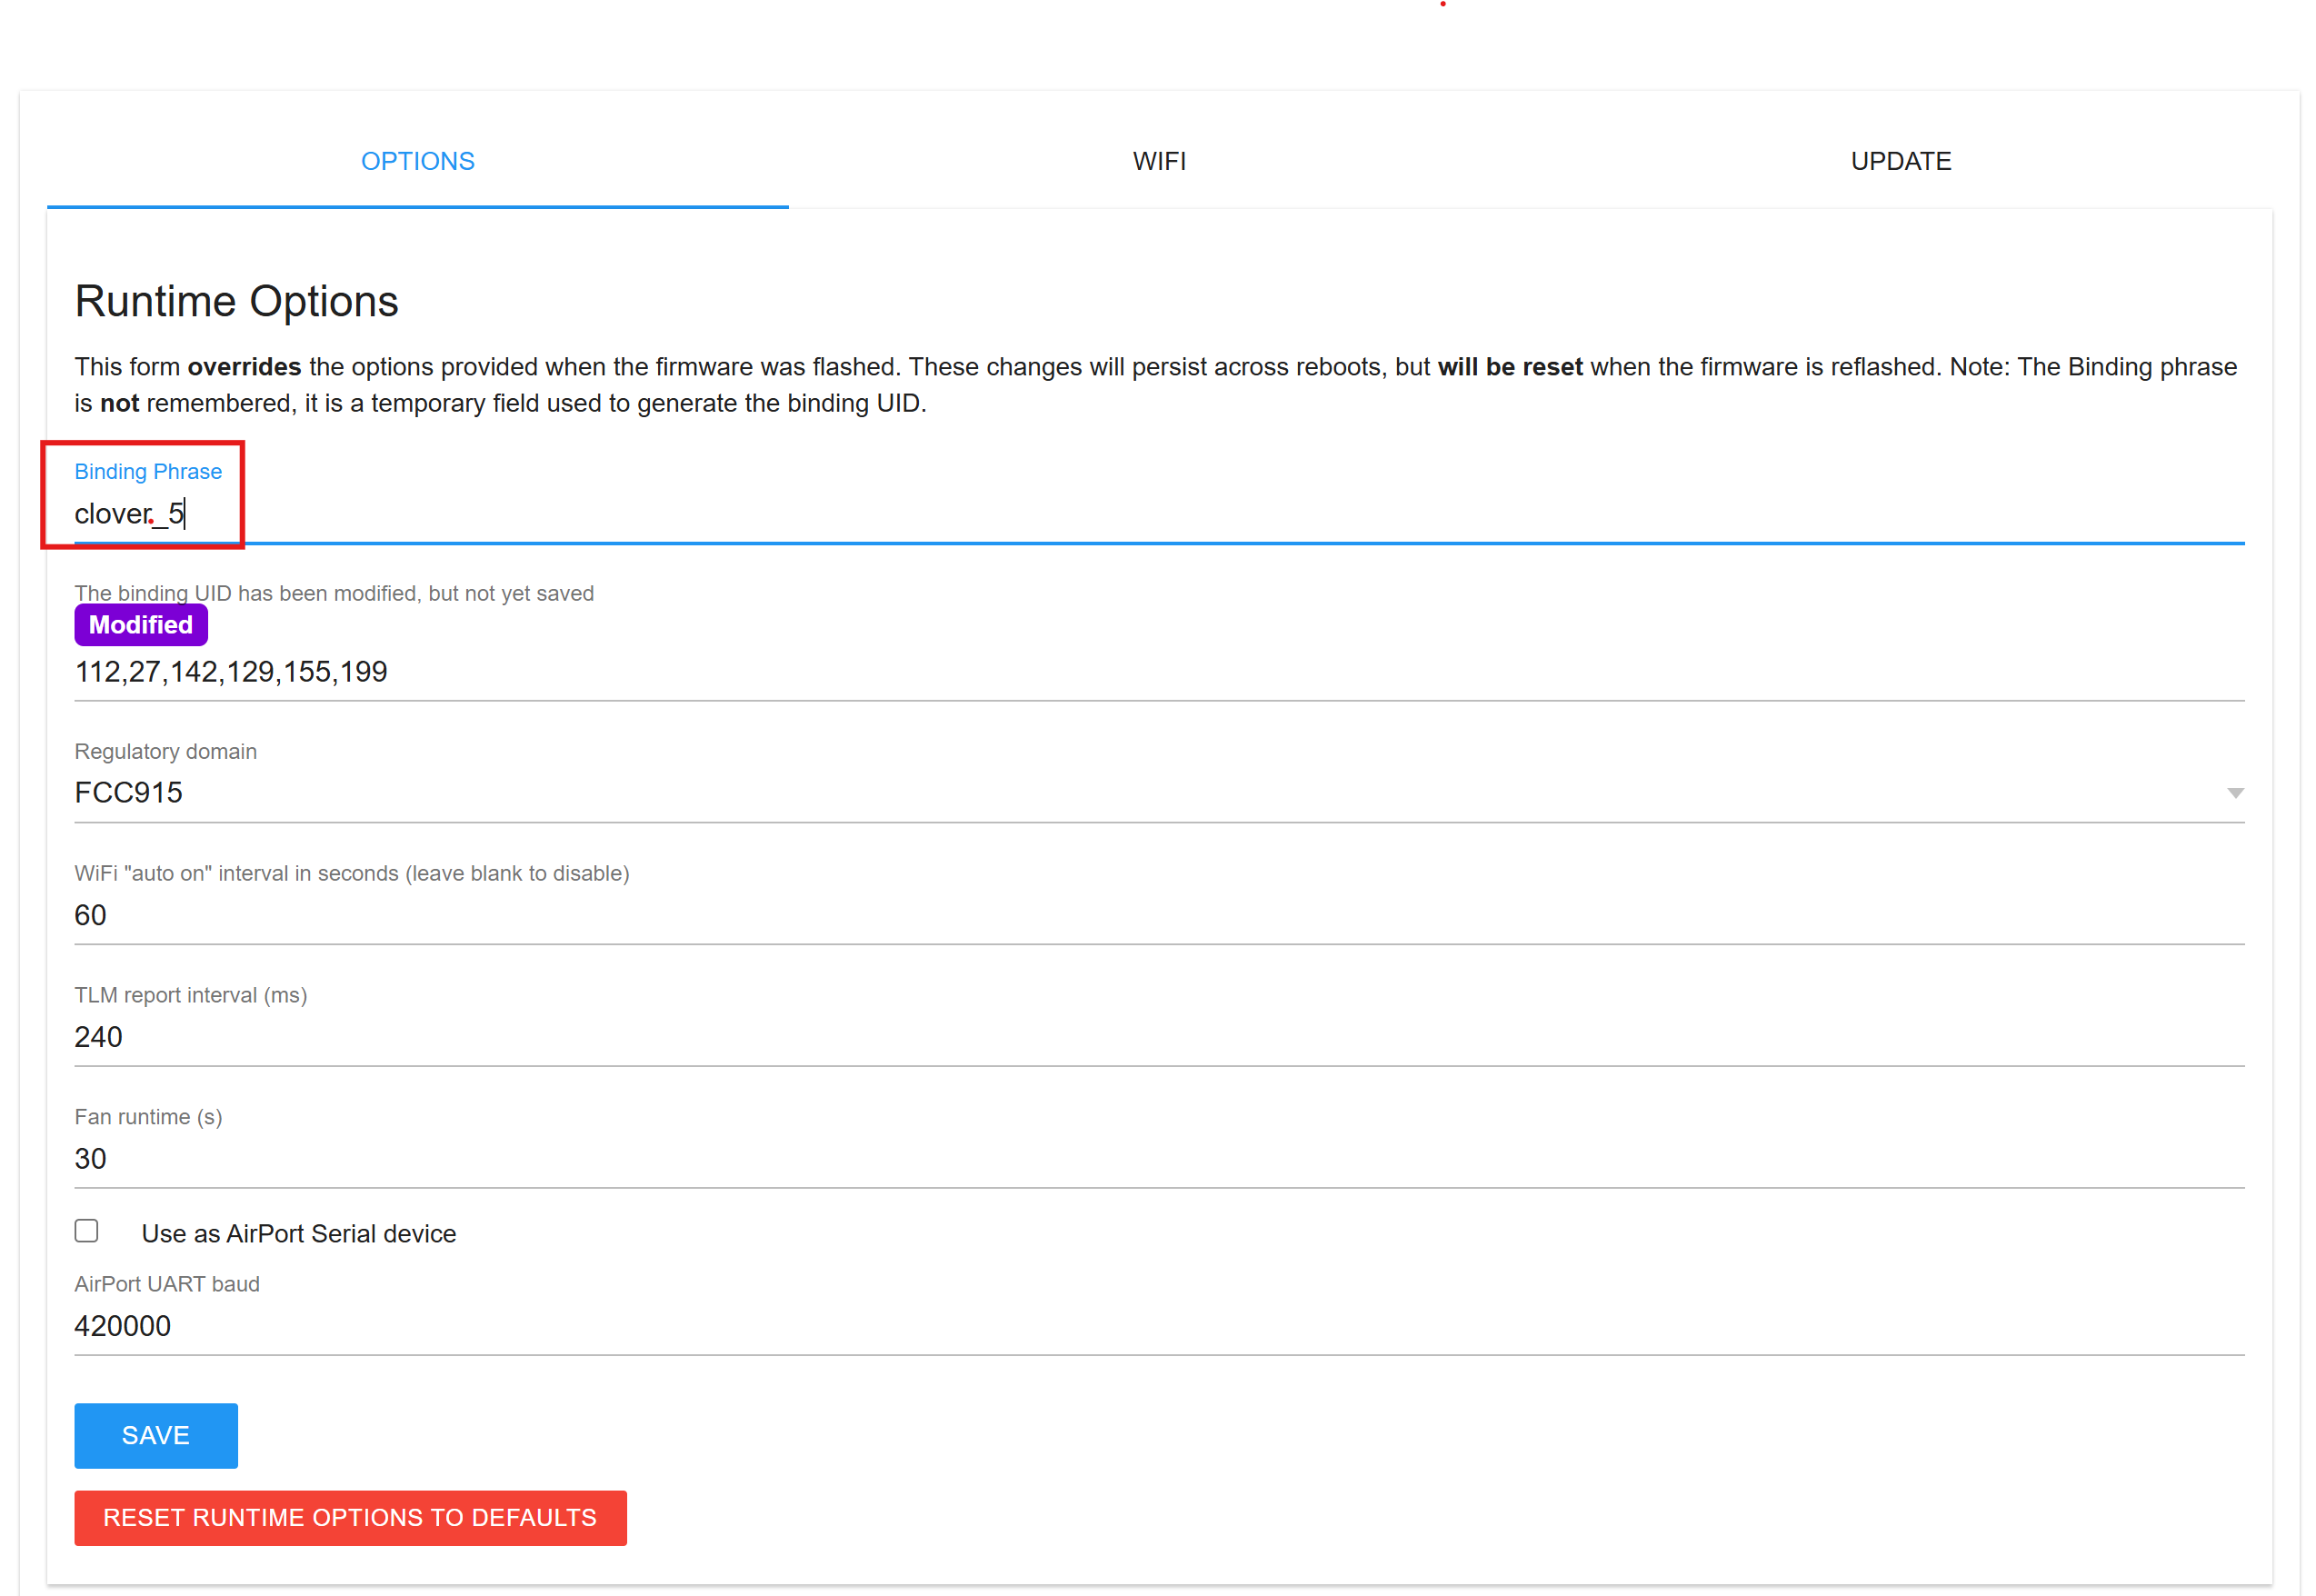Click the Runtime Options heading
This screenshot has width=2316, height=1596.
pos(236,301)
